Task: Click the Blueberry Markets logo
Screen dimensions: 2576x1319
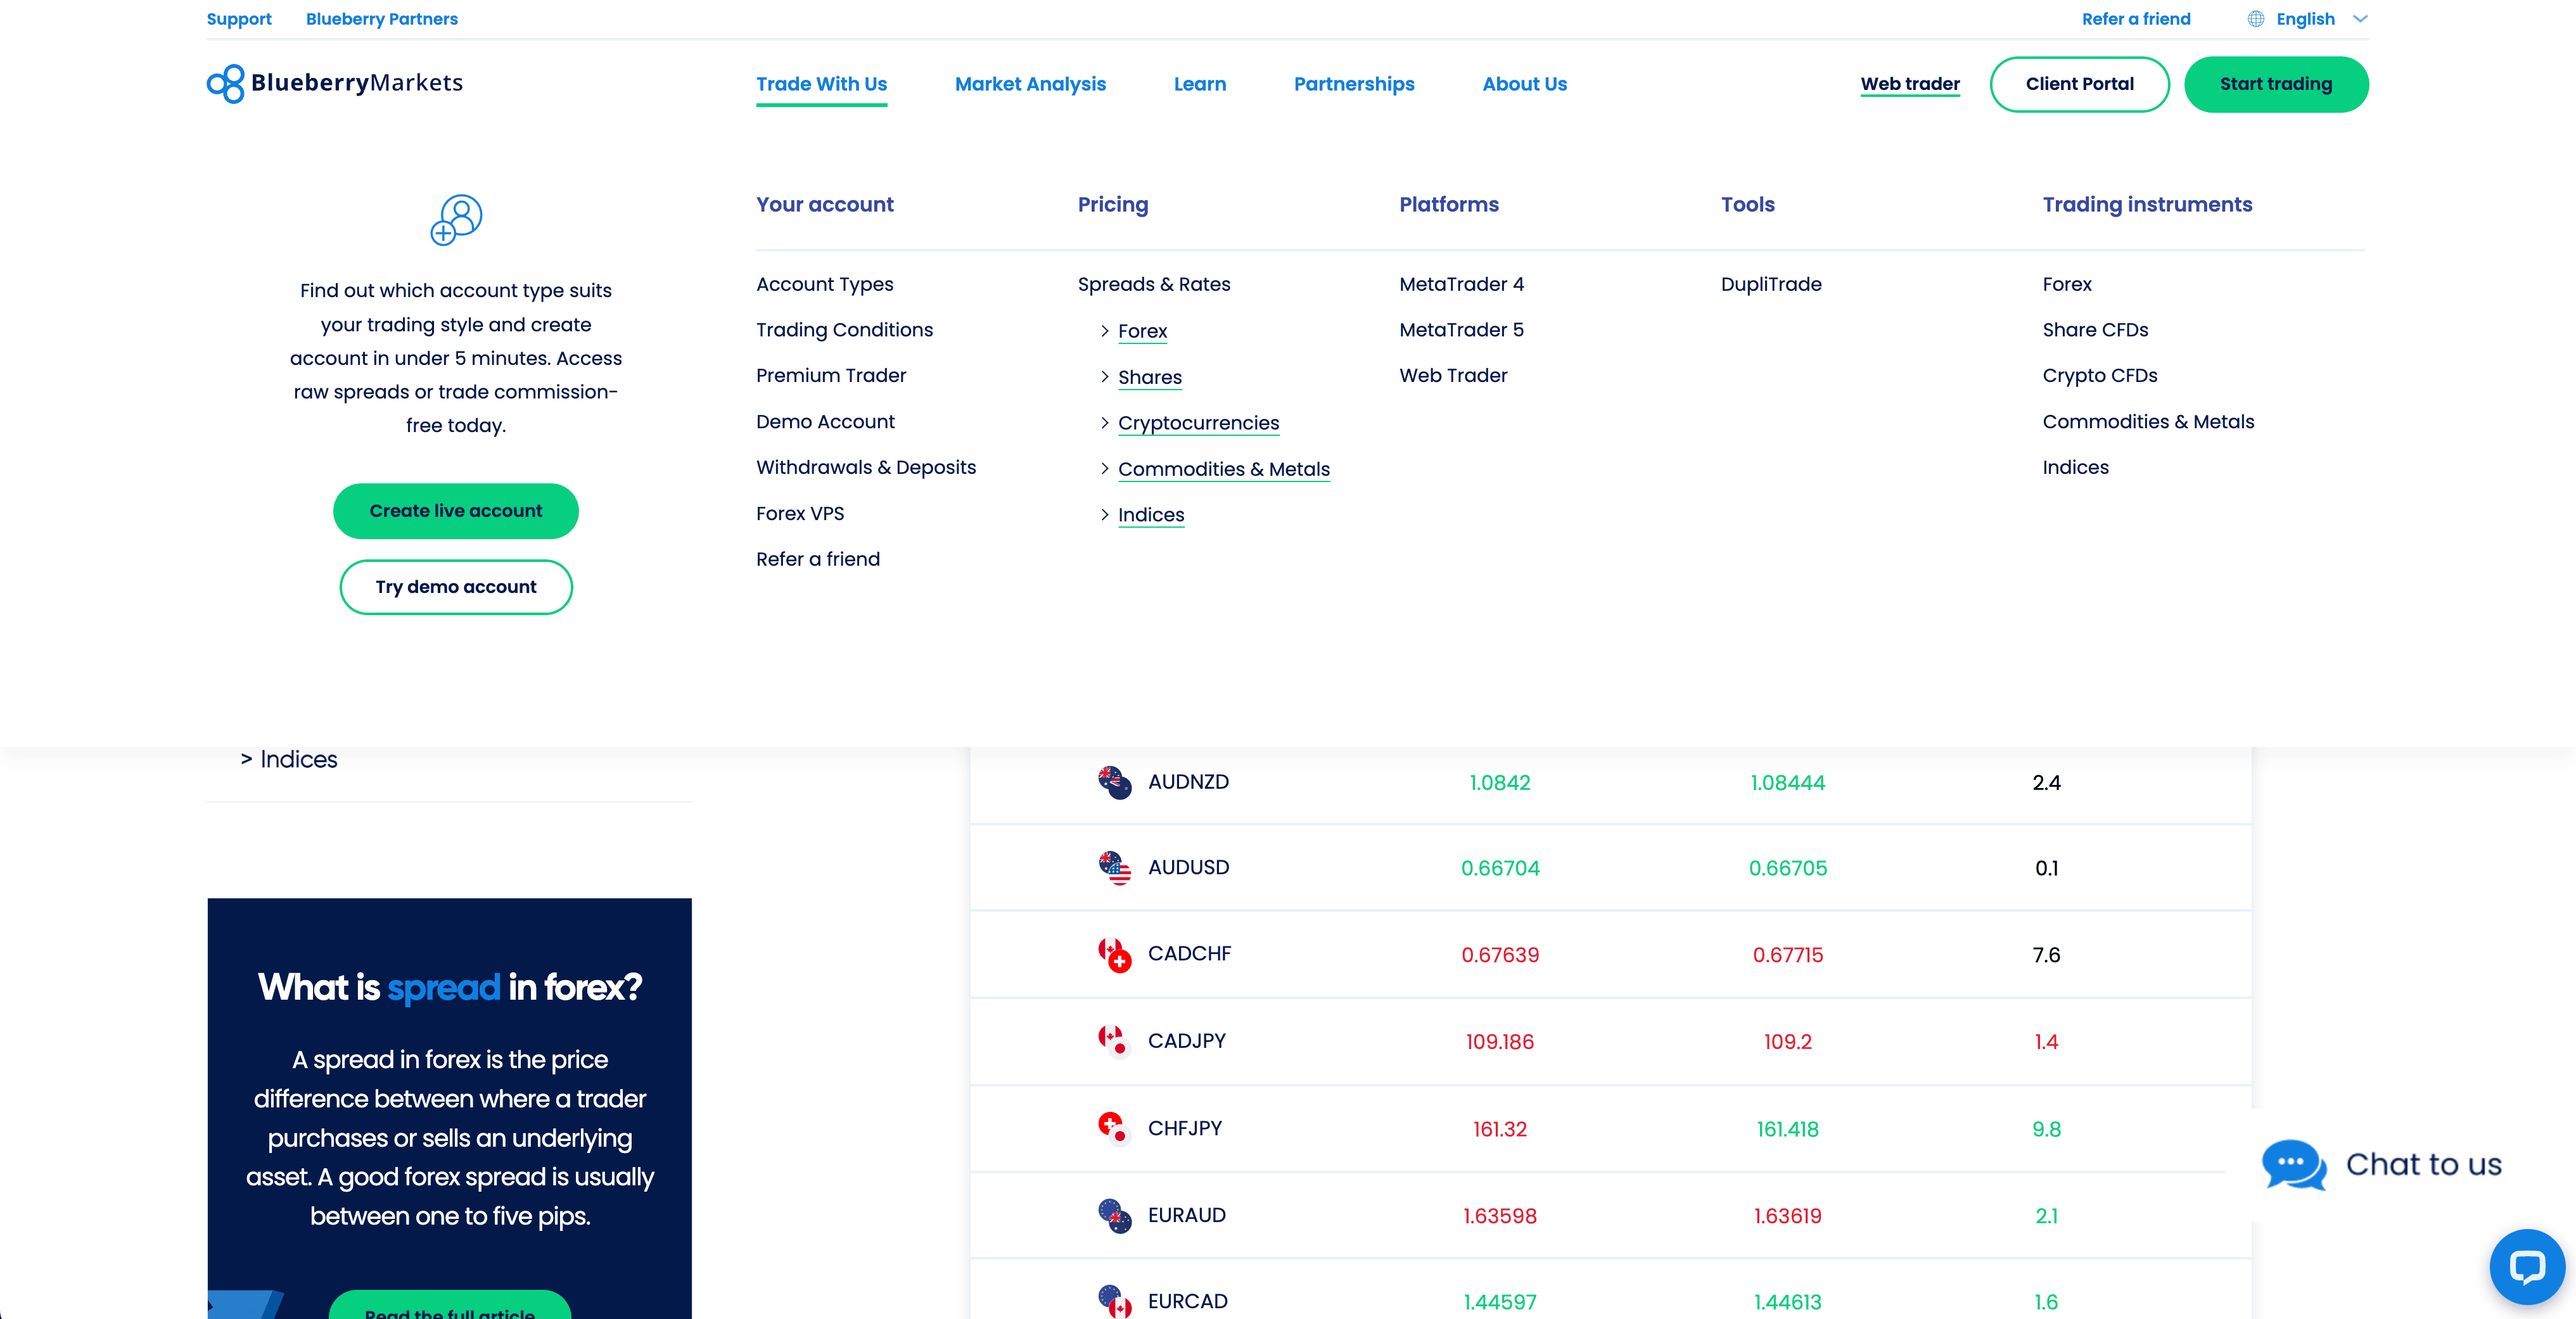Action: [x=335, y=84]
